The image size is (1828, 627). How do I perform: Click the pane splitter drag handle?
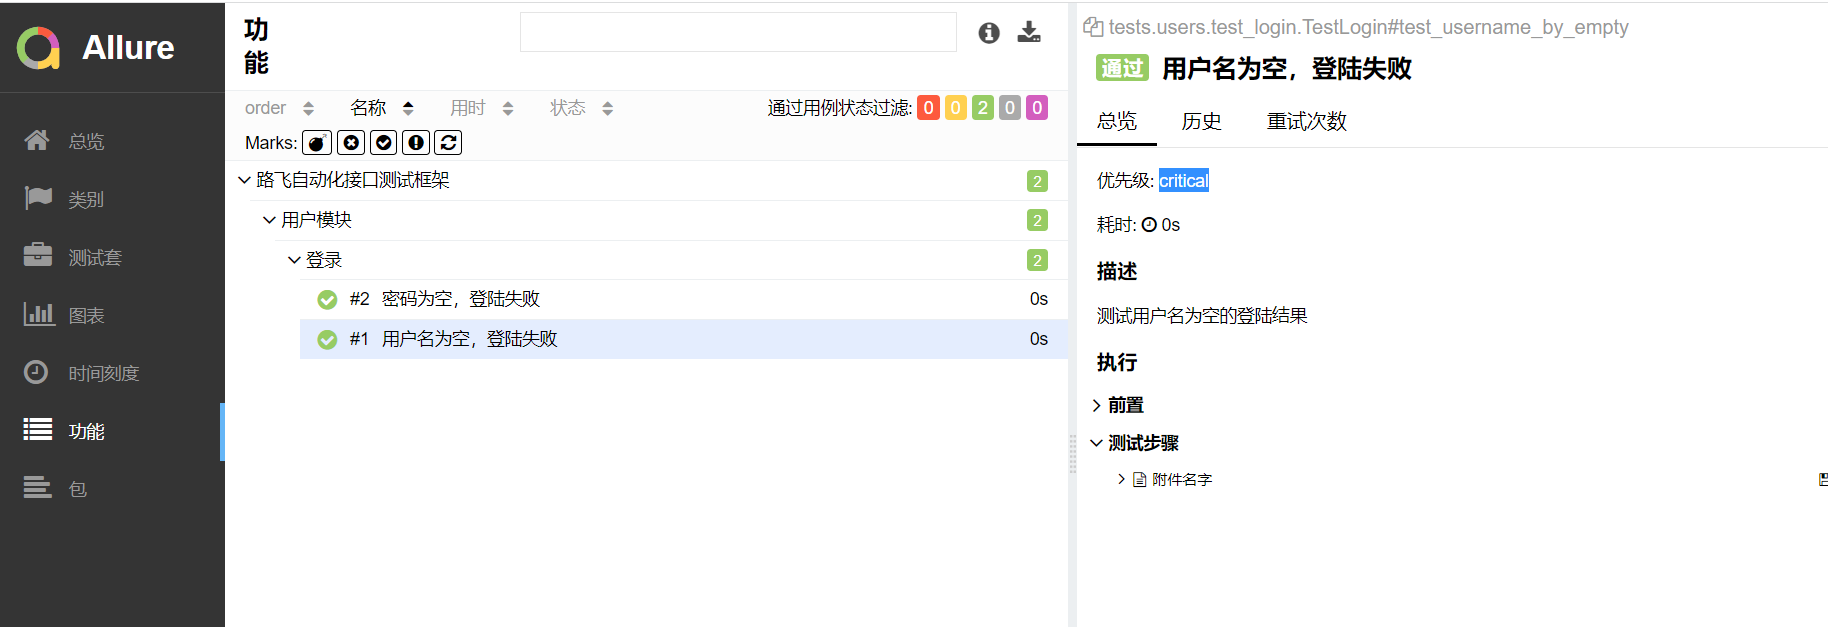(1072, 454)
